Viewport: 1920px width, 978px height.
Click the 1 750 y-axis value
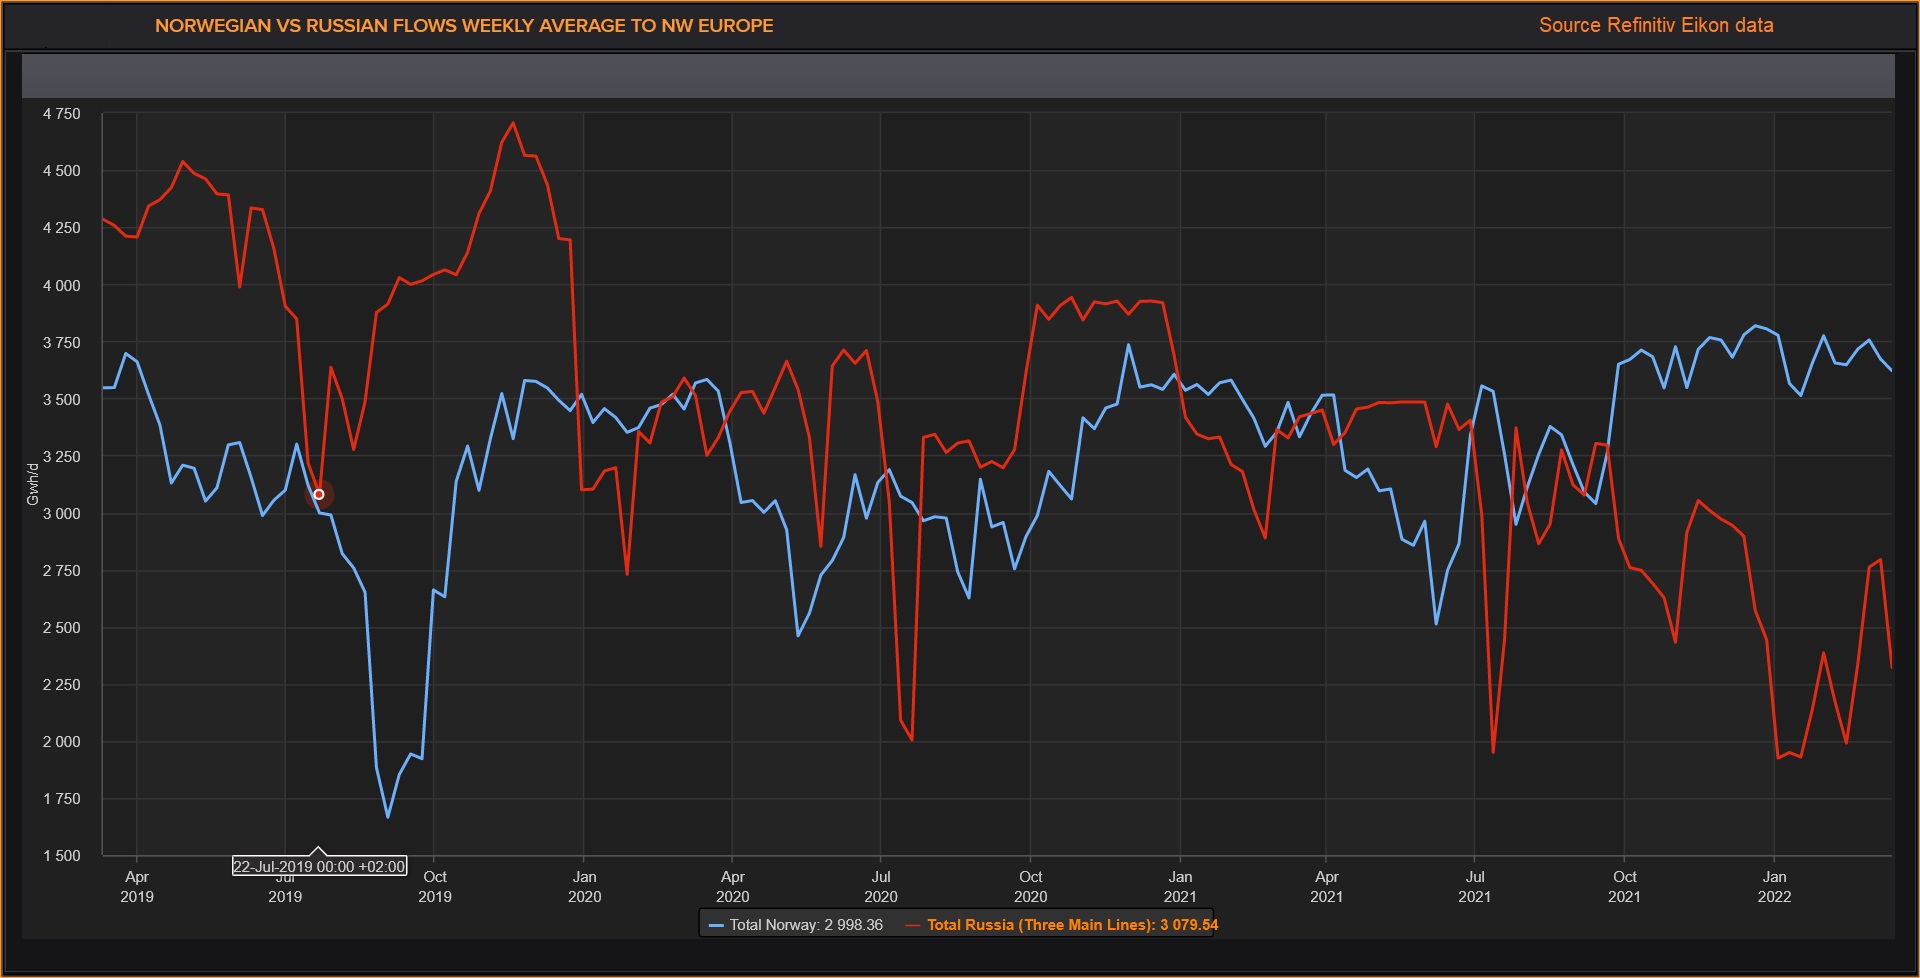click(61, 798)
